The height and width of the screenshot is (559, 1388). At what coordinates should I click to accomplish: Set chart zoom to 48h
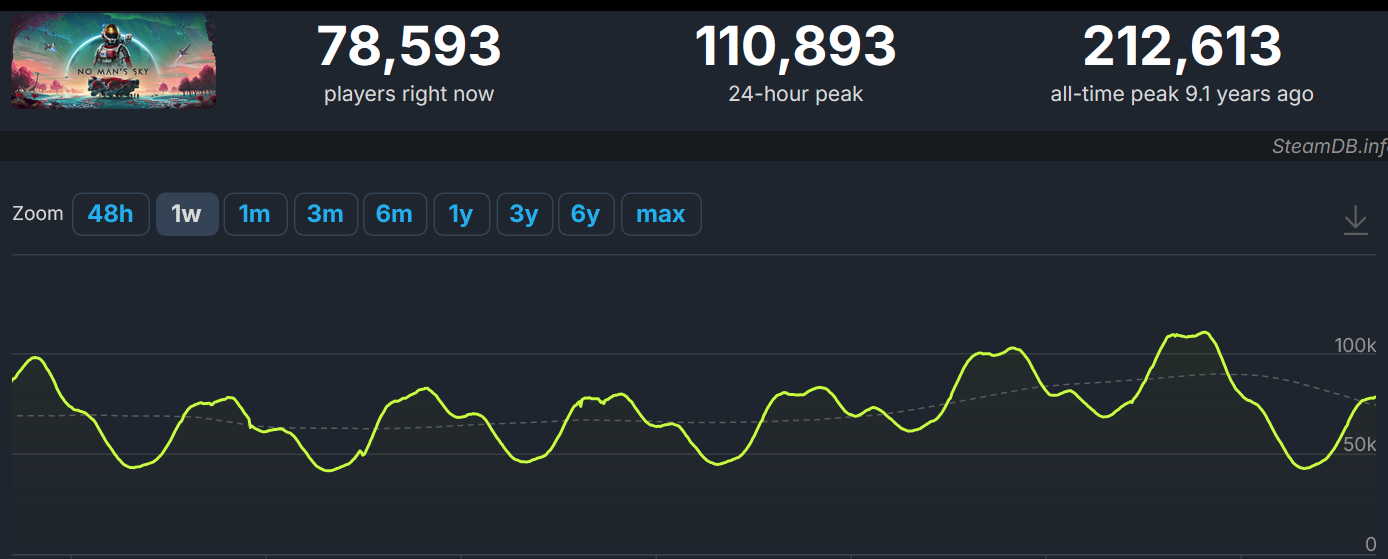click(x=110, y=214)
